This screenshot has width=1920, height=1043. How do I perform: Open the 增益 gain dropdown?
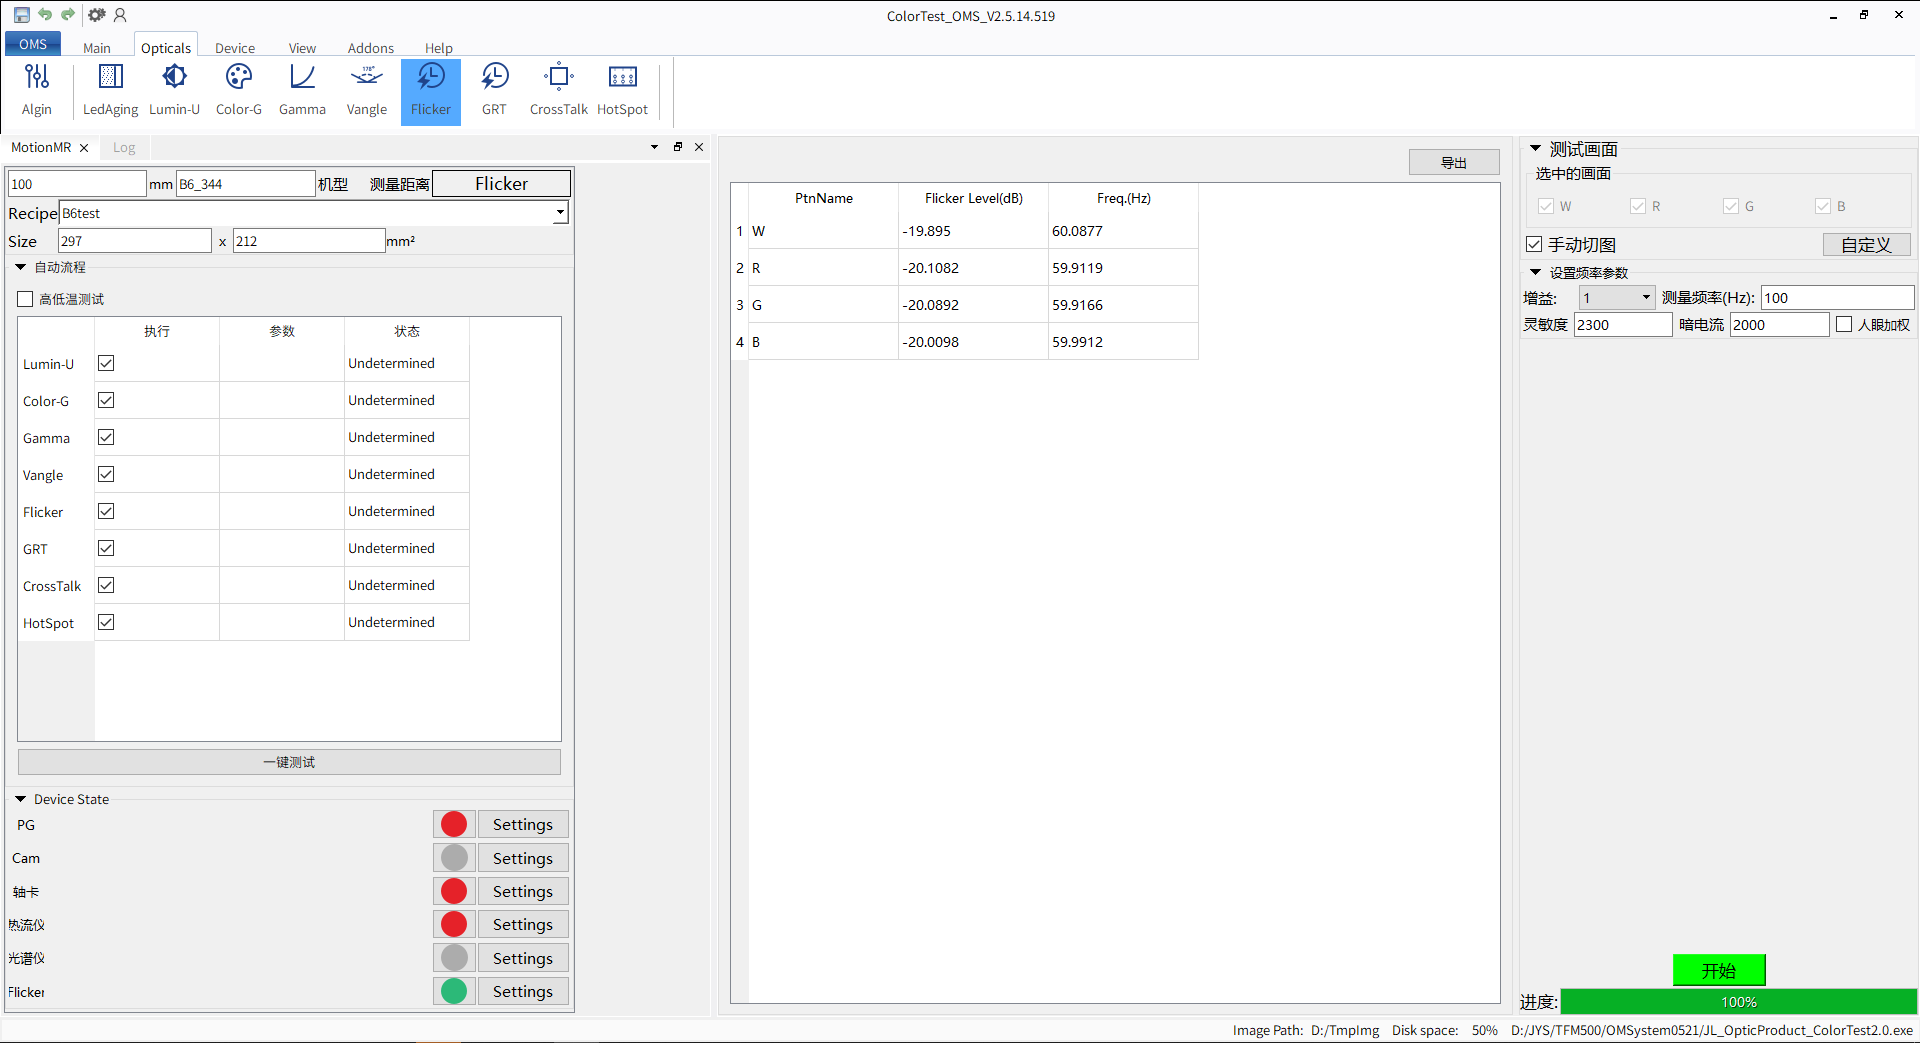click(1645, 297)
